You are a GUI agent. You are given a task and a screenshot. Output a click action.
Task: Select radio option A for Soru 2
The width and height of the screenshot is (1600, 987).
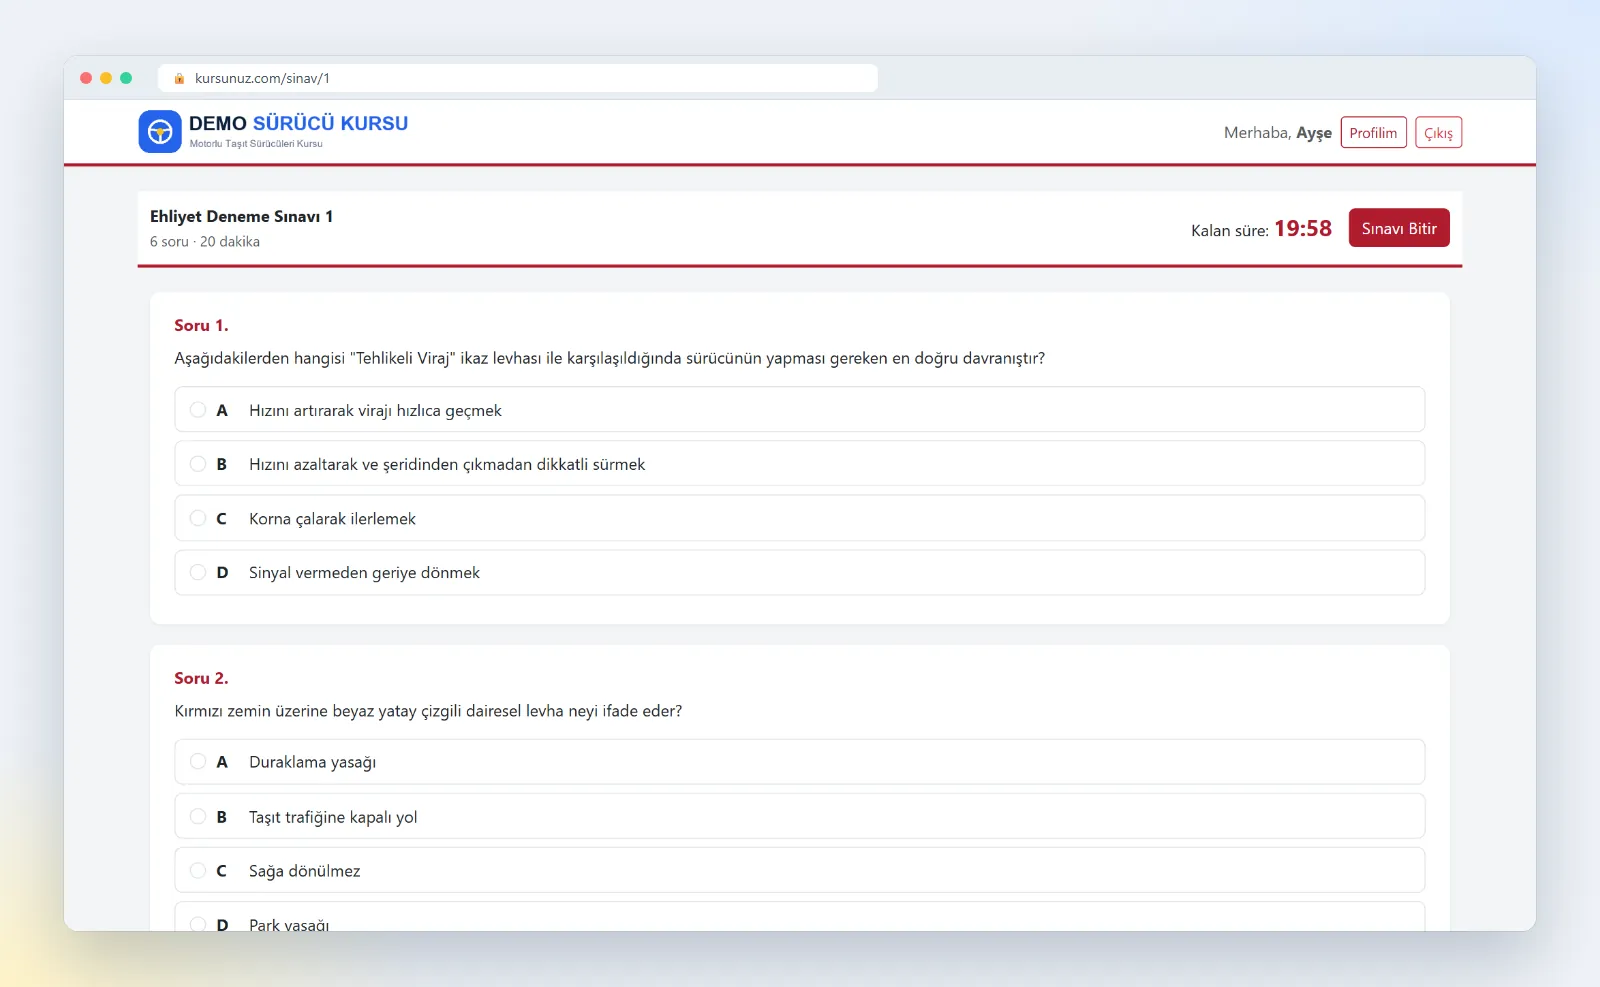coord(198,762)
